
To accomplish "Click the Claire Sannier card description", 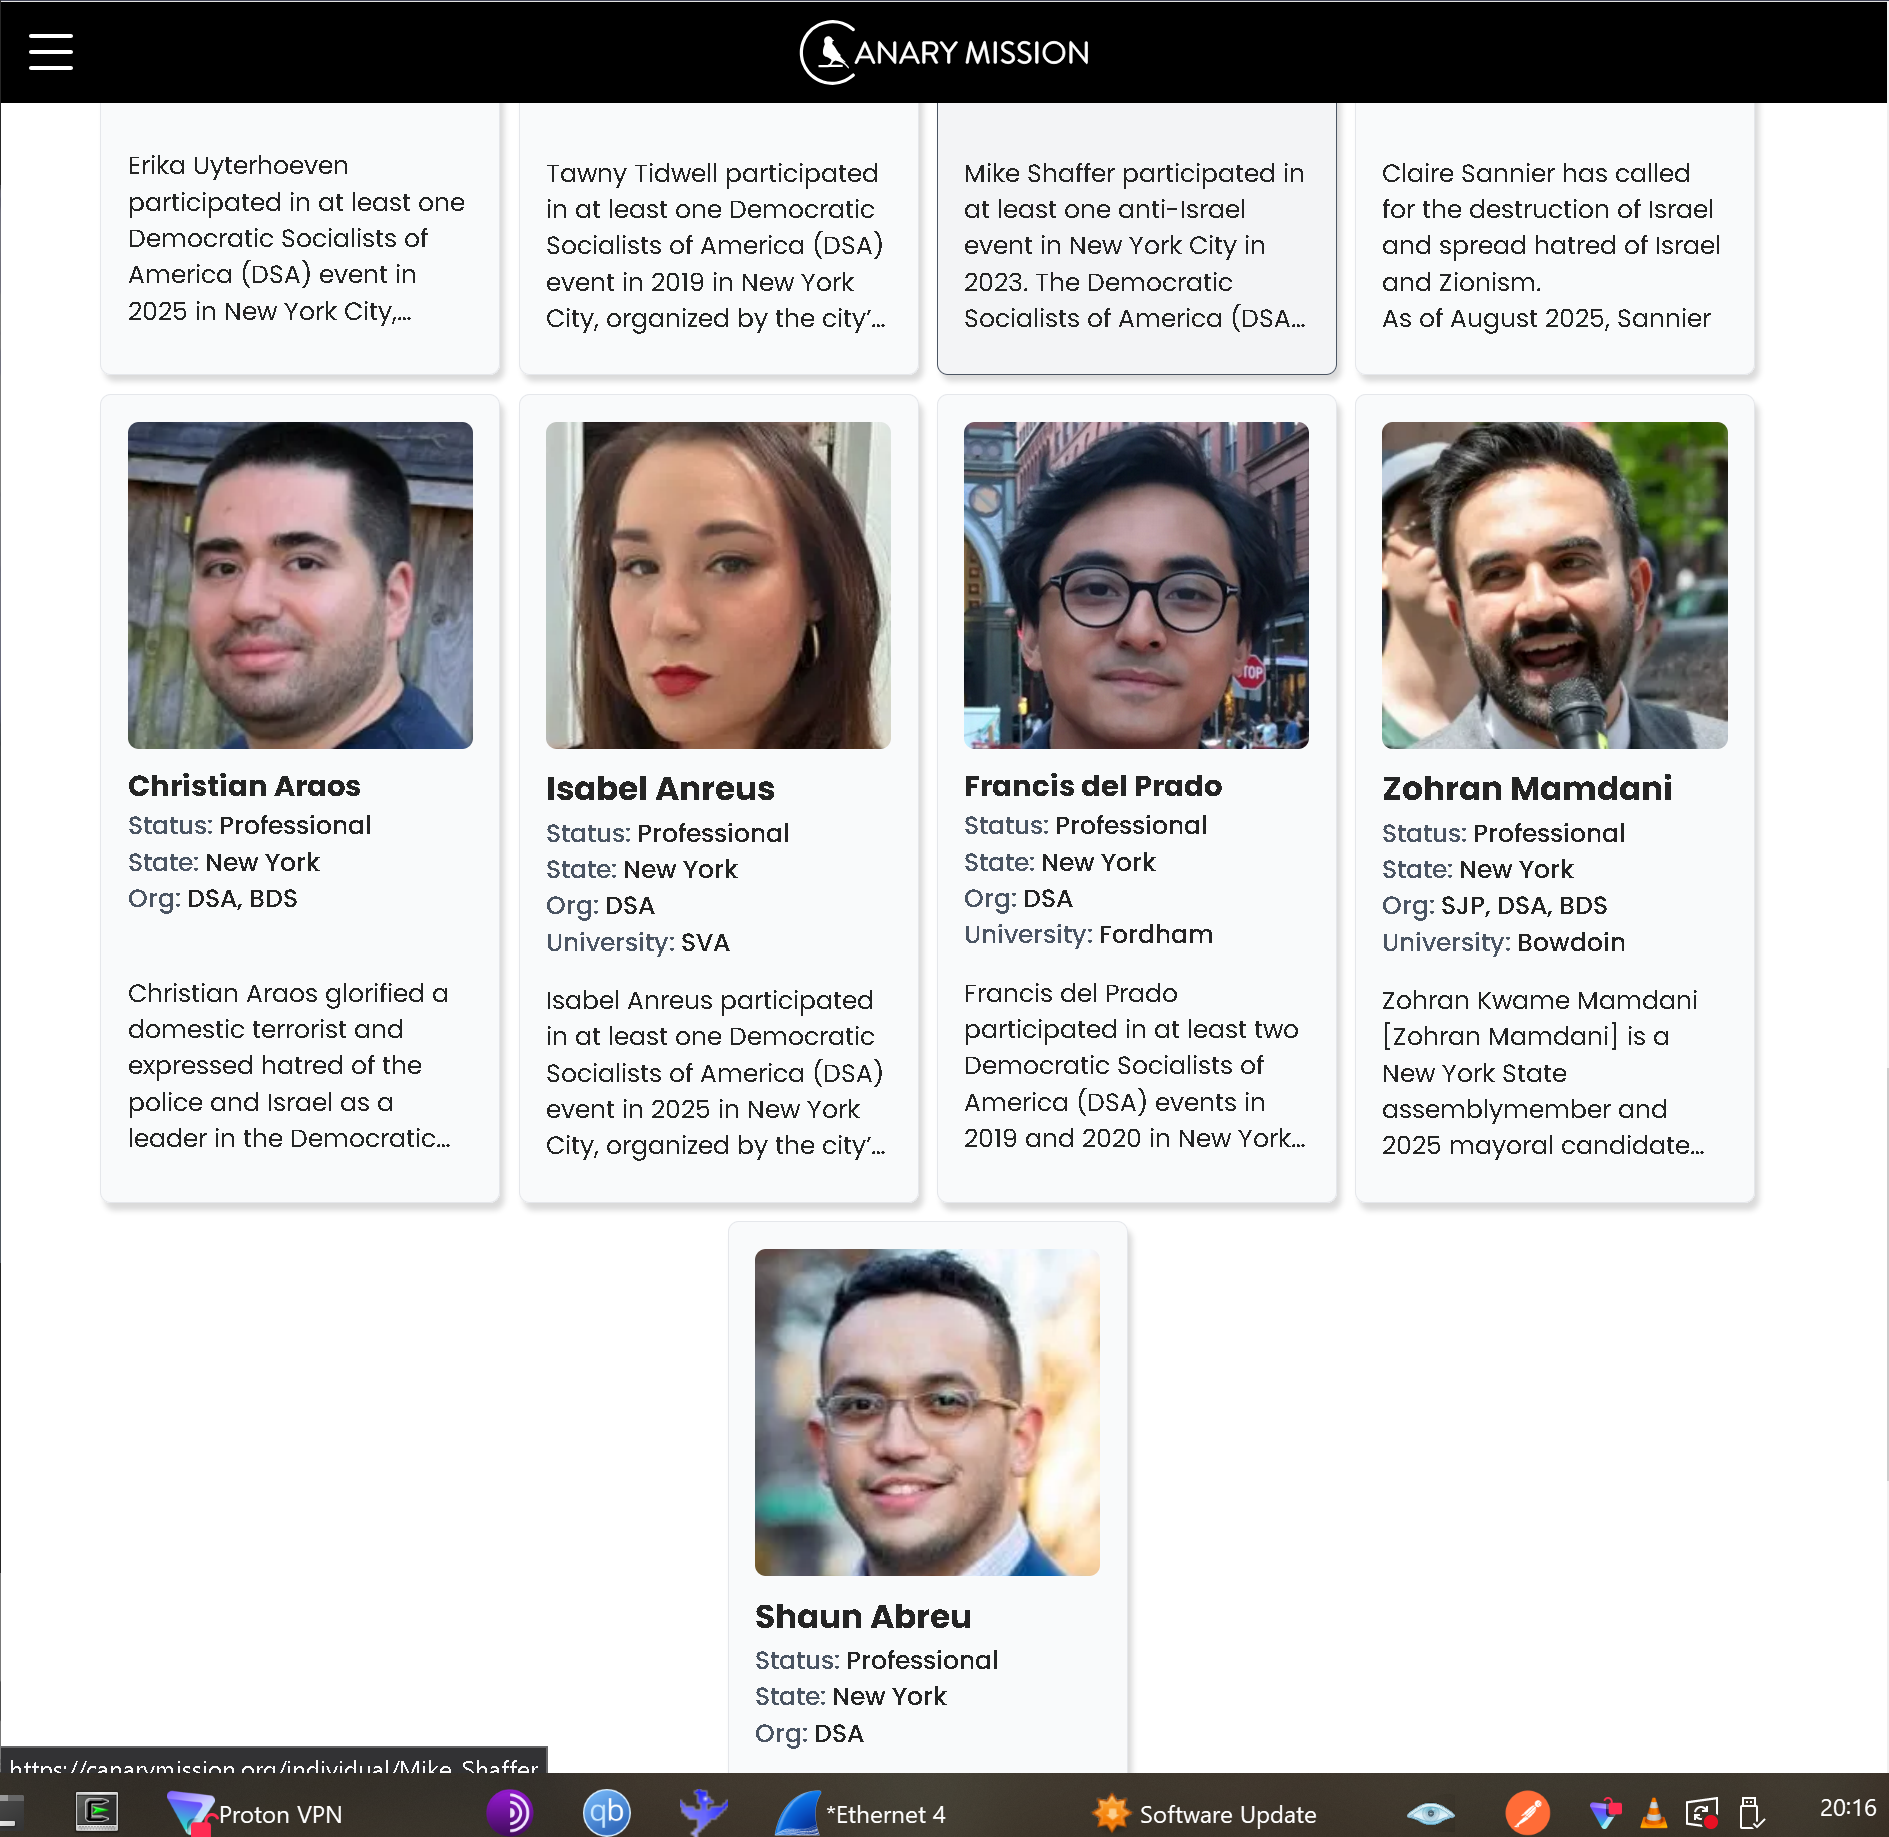I will (x=1551, y=246).
